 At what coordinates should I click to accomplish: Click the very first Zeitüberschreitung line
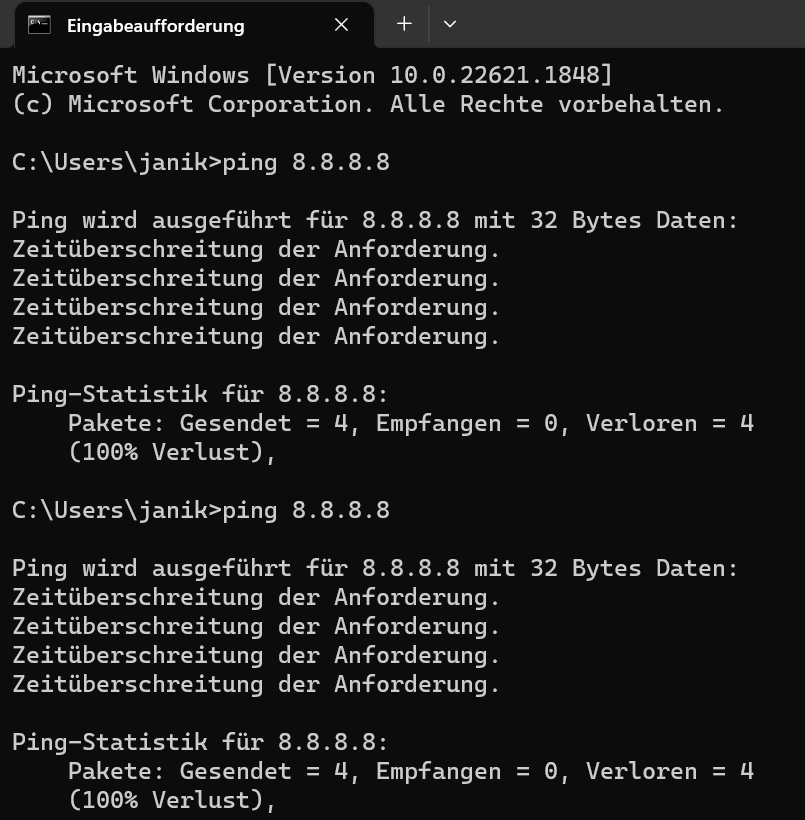256,249
